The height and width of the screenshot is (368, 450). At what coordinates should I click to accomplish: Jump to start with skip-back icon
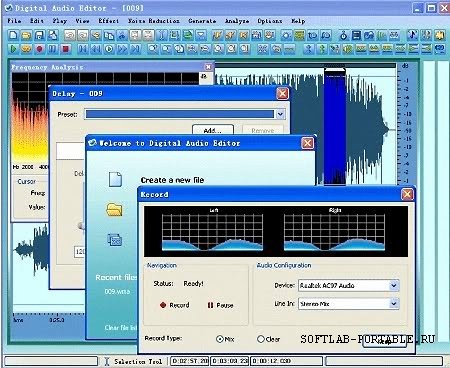tap(83, 49)
